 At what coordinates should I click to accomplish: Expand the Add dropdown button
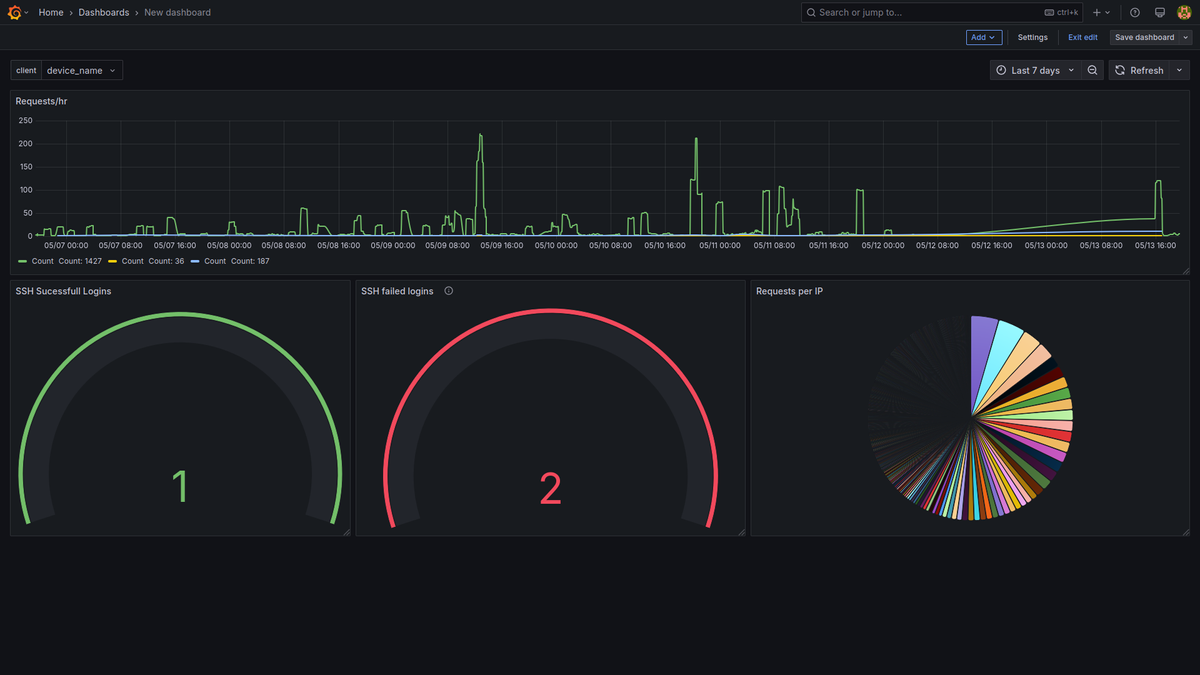[984, 37]
